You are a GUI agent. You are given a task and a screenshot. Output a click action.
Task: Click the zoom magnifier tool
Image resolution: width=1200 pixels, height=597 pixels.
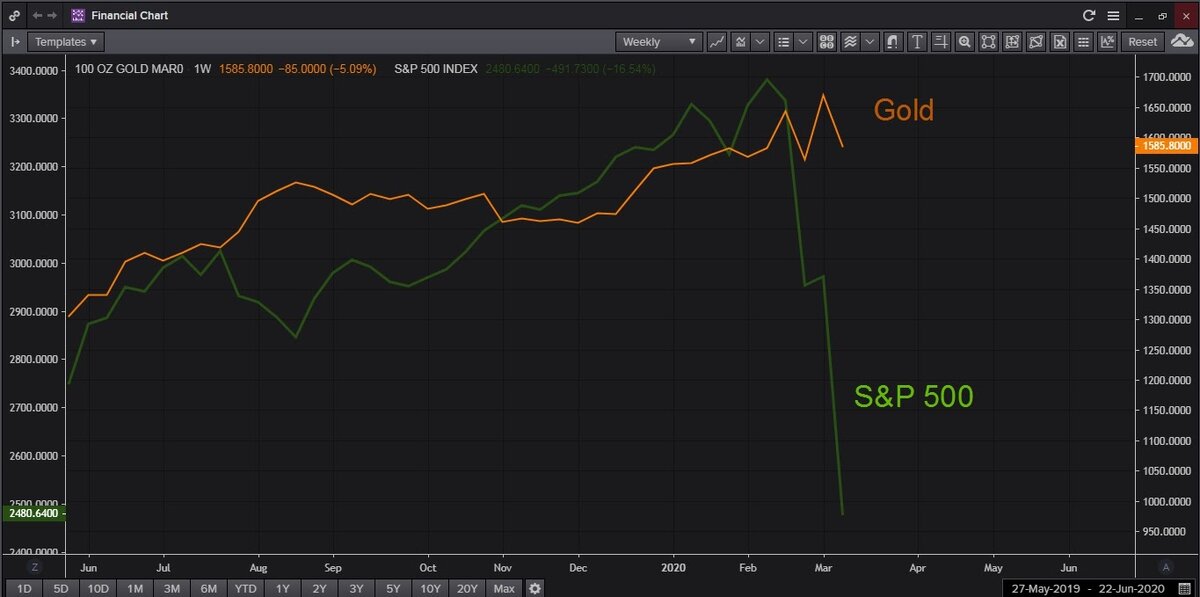click(x=964, y=41)
